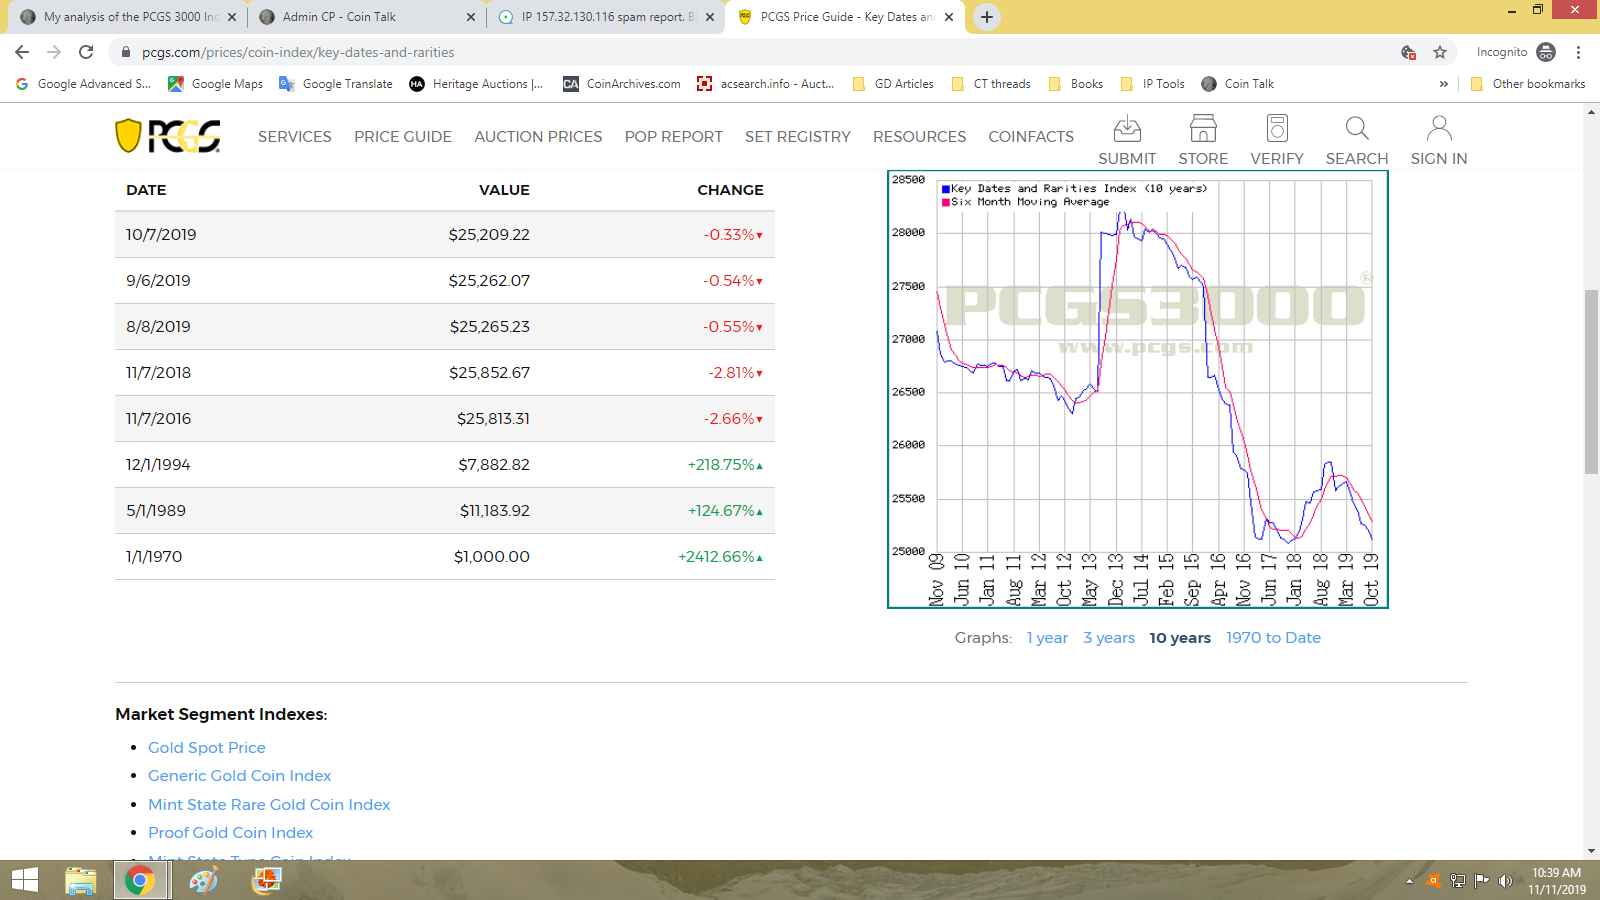Screen dimensions: 1600x900
Task: Click the PCGS logo in header
Action: click(x=168, y=136)
